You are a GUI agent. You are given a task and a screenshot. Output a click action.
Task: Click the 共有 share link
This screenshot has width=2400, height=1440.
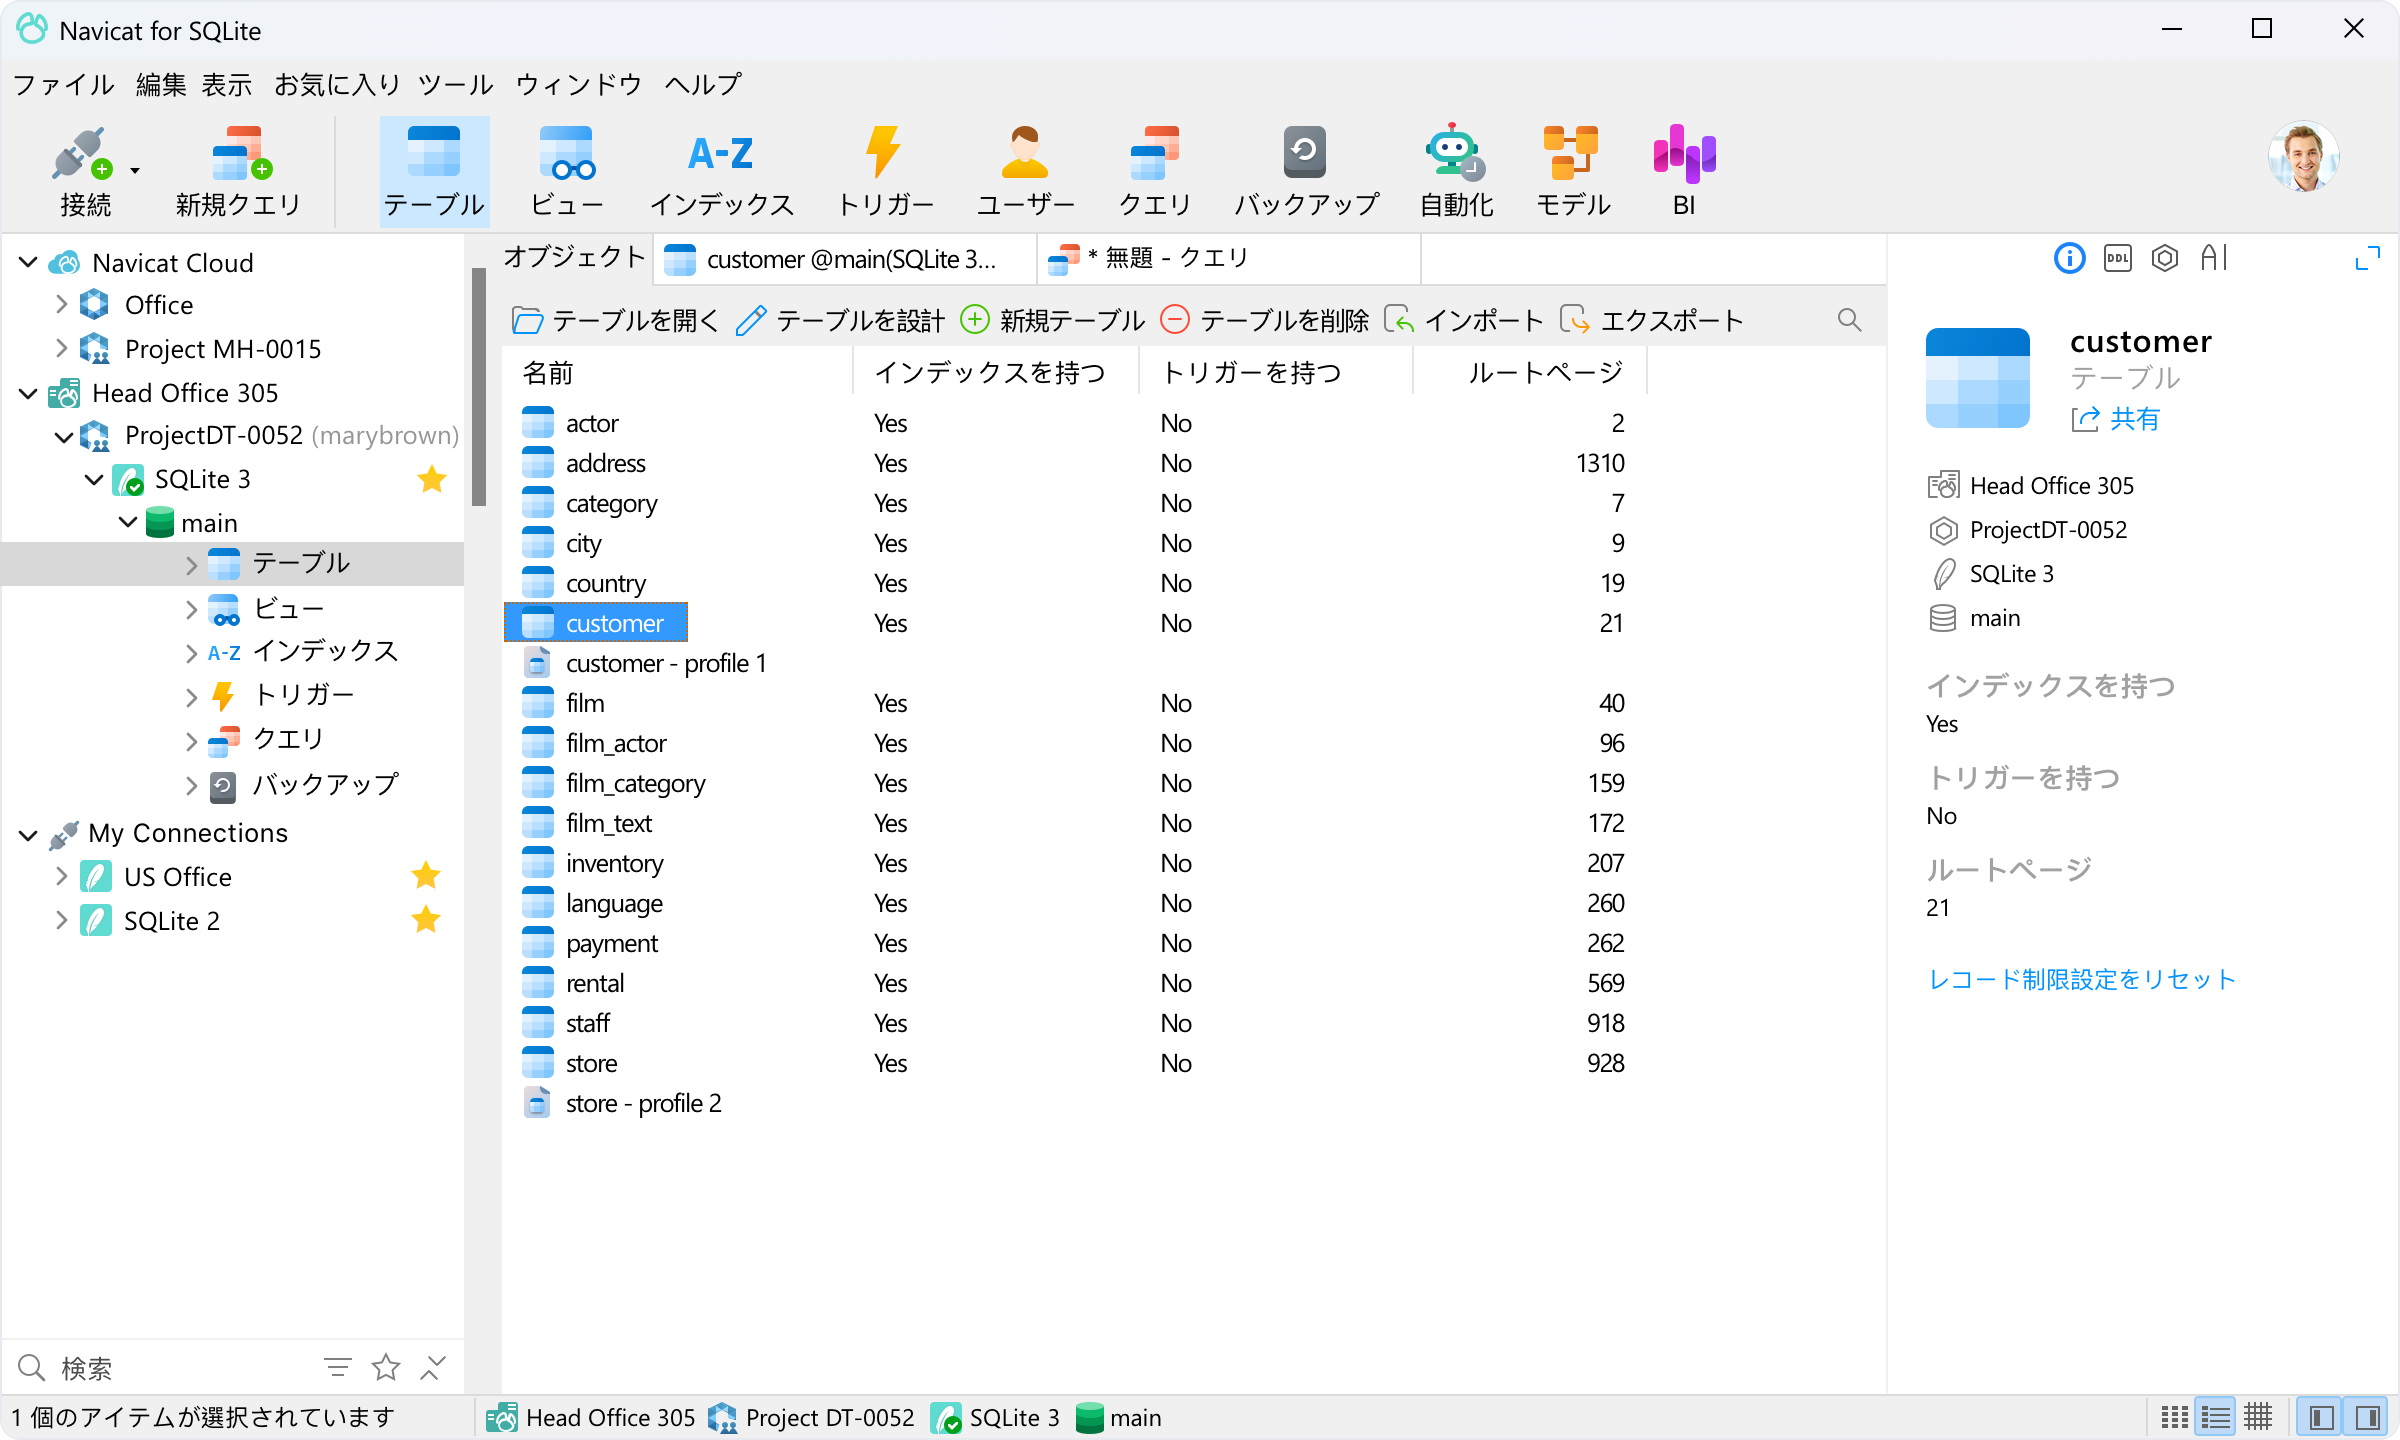pos(2116,419)
